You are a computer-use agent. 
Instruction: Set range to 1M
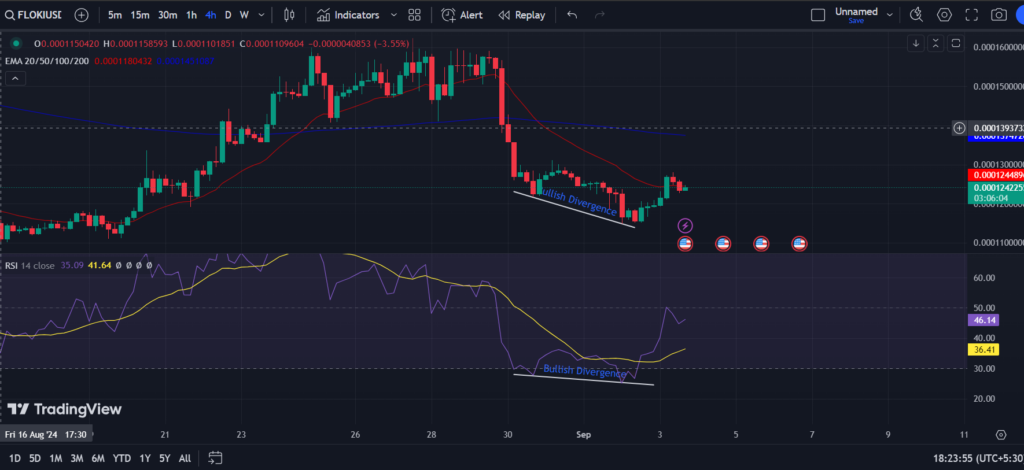pos(56,458)
